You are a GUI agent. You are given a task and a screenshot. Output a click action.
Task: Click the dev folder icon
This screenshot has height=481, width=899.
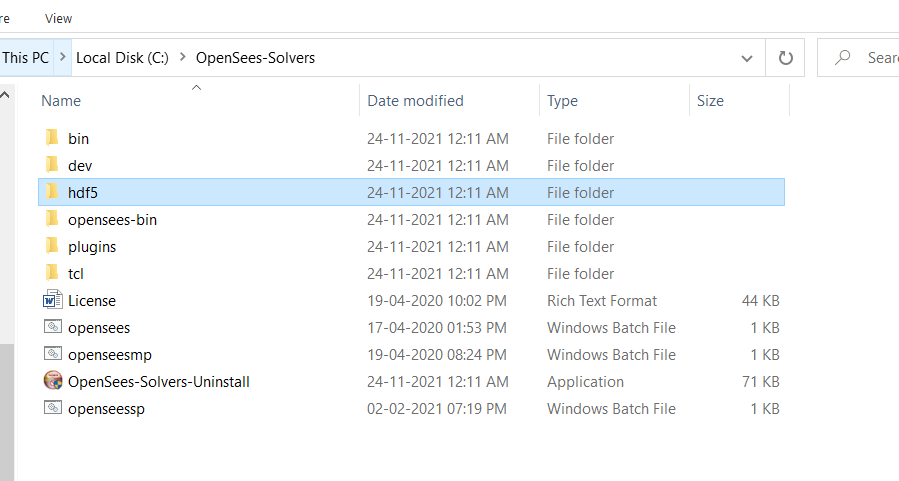point(52,165)
